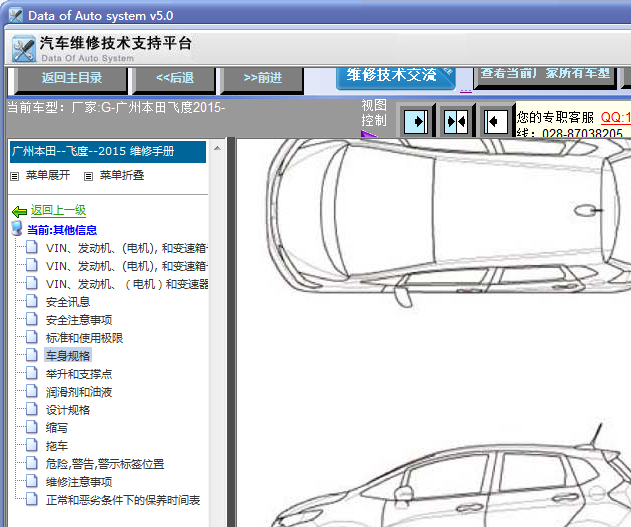Open the 安全讯息 document
This screenshot has width=631, height=527.
(68, 302)
